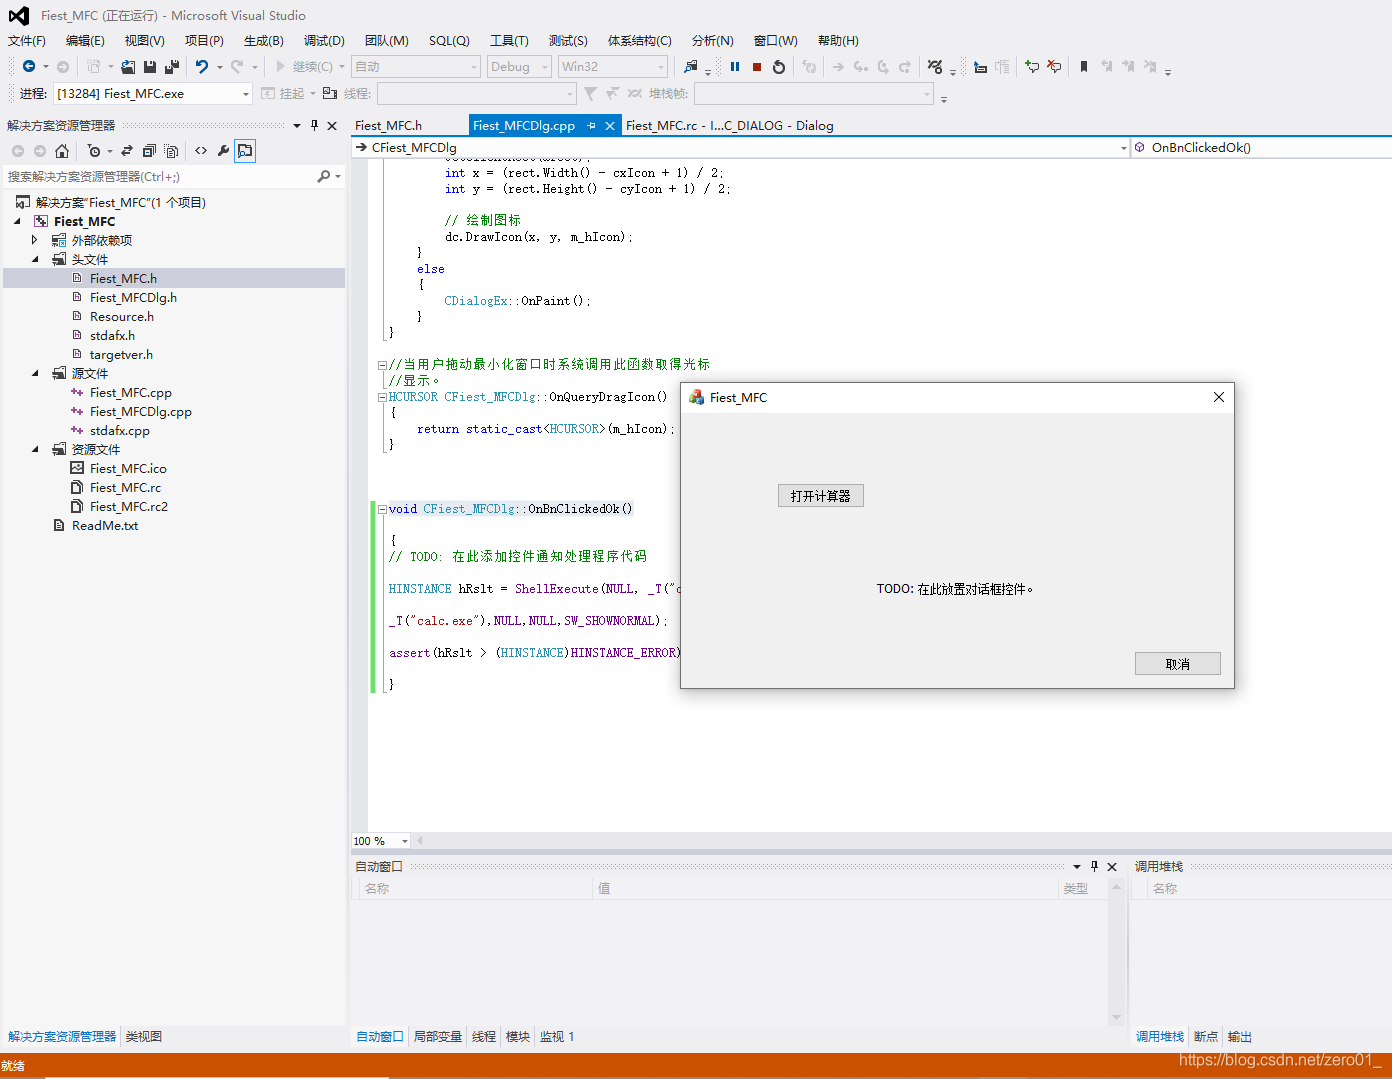The image size is (1392, 1079).
Task: Open the 工具(T) menu
Action: (509, 40)
